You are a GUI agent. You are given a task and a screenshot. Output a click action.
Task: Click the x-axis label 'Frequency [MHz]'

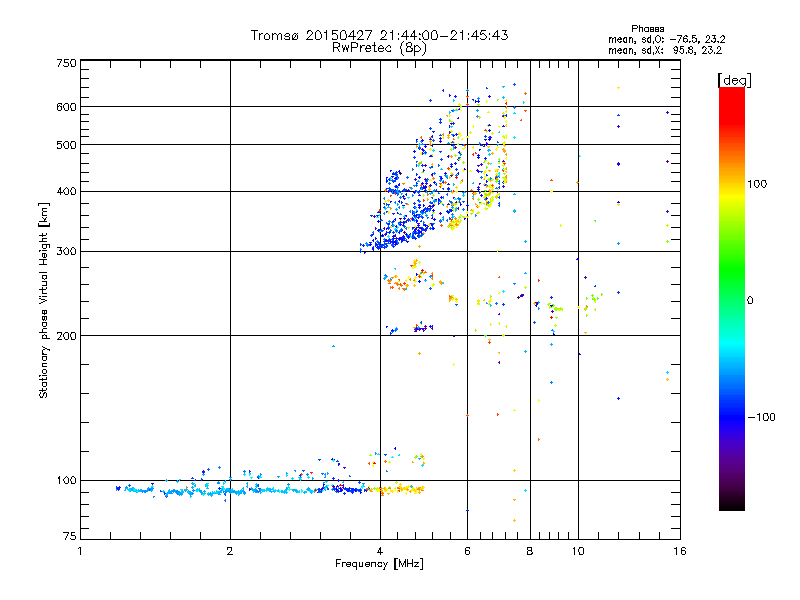pos(379,564)
